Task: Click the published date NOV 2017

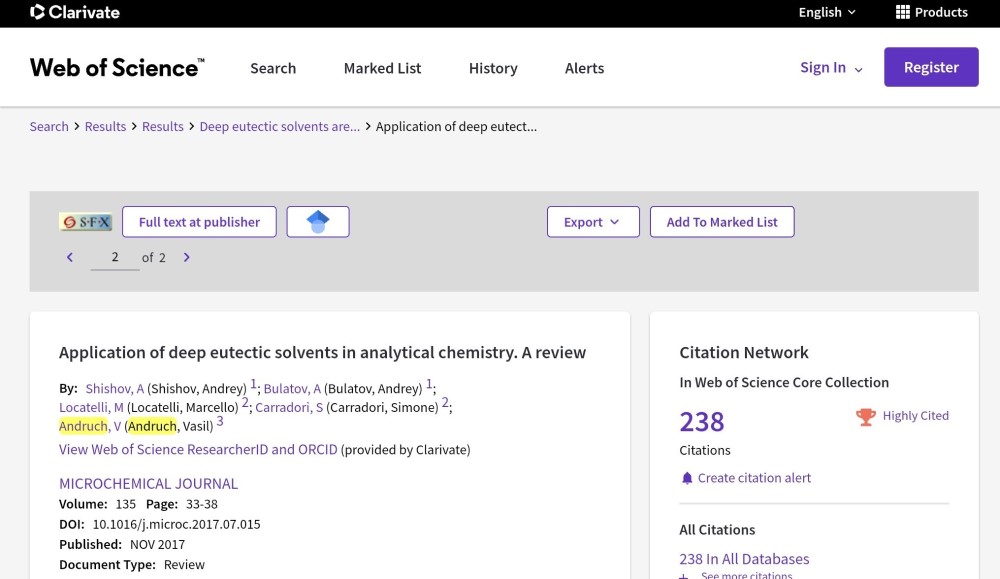Action: 158,545
